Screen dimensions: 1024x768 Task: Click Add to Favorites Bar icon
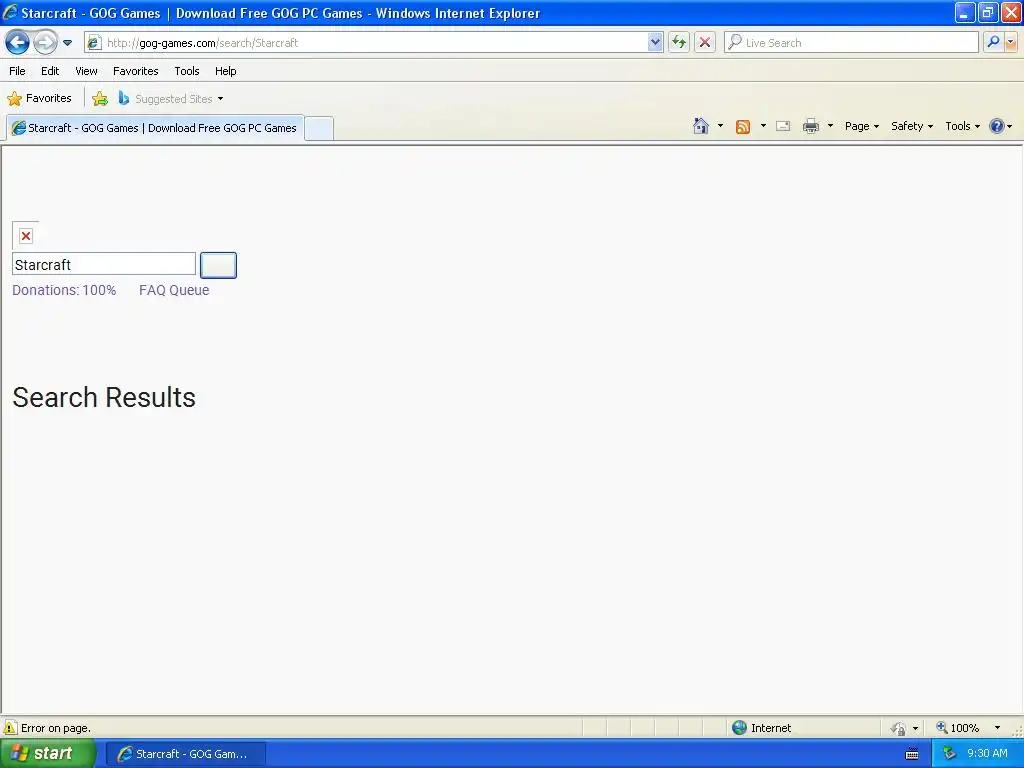[x=100, y=99]
